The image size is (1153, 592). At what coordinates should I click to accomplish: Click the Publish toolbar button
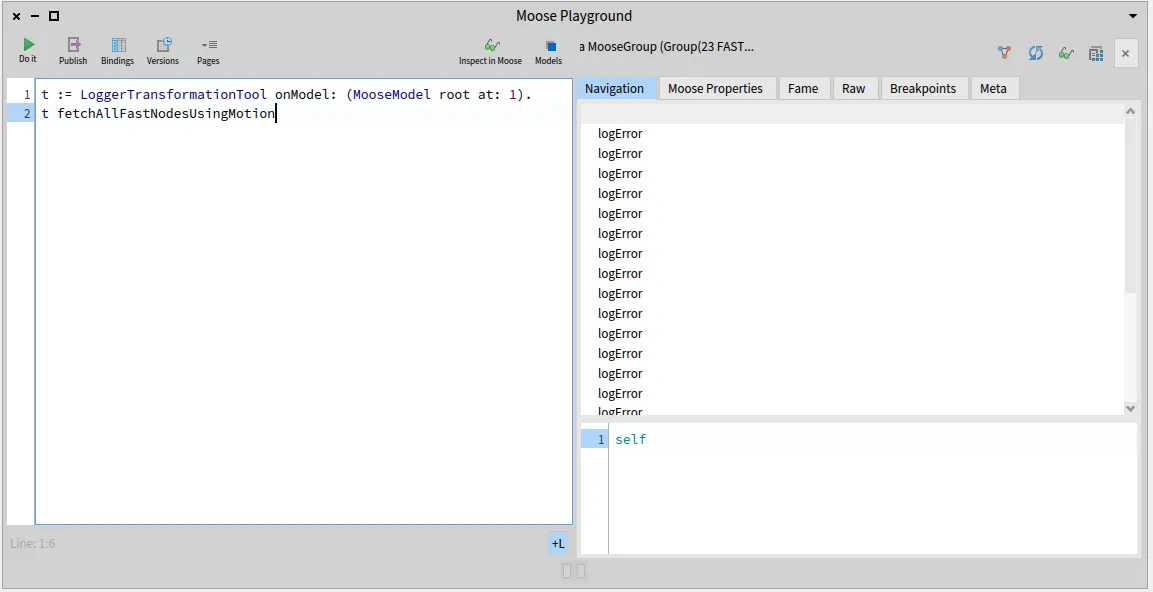point(73,51)
